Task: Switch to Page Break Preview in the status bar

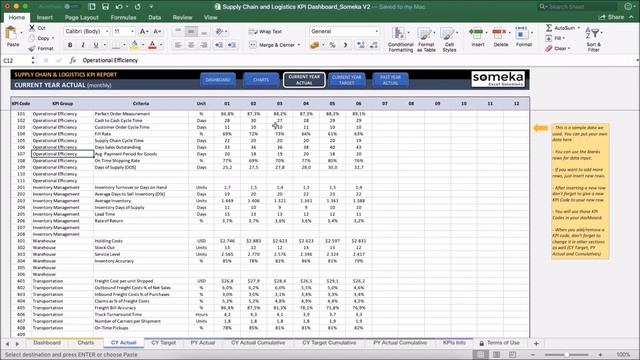Action: pyautogui.click(x=512, y=354)
